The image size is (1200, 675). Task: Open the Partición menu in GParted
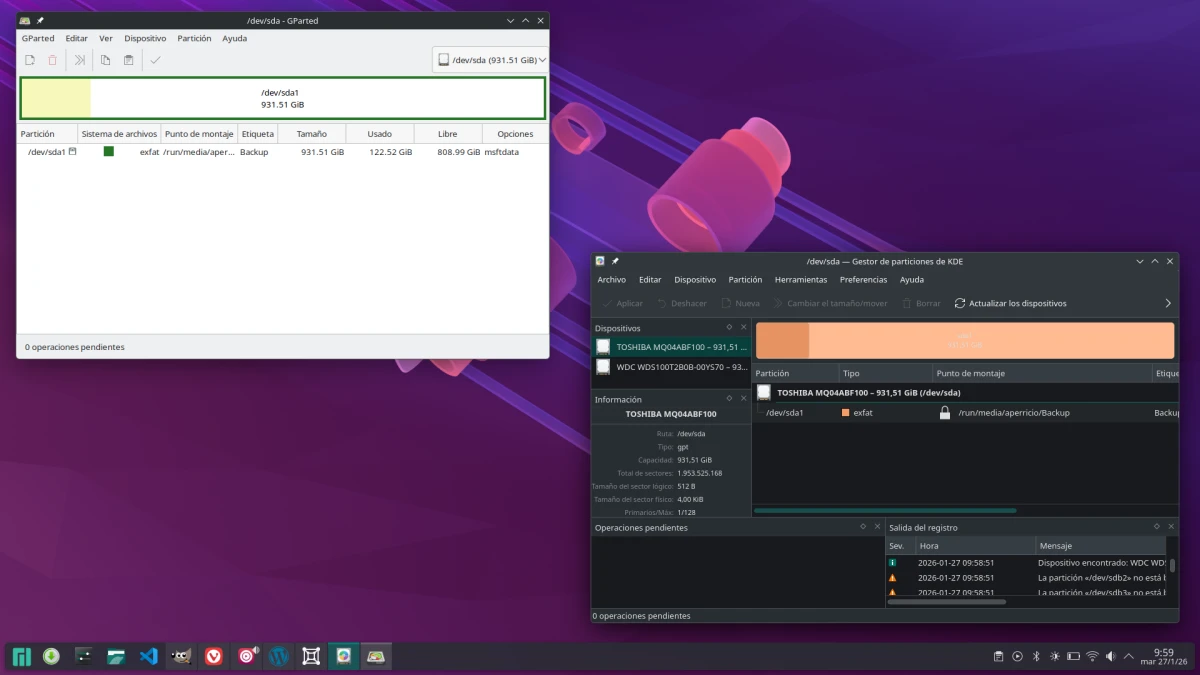[194, 38]
